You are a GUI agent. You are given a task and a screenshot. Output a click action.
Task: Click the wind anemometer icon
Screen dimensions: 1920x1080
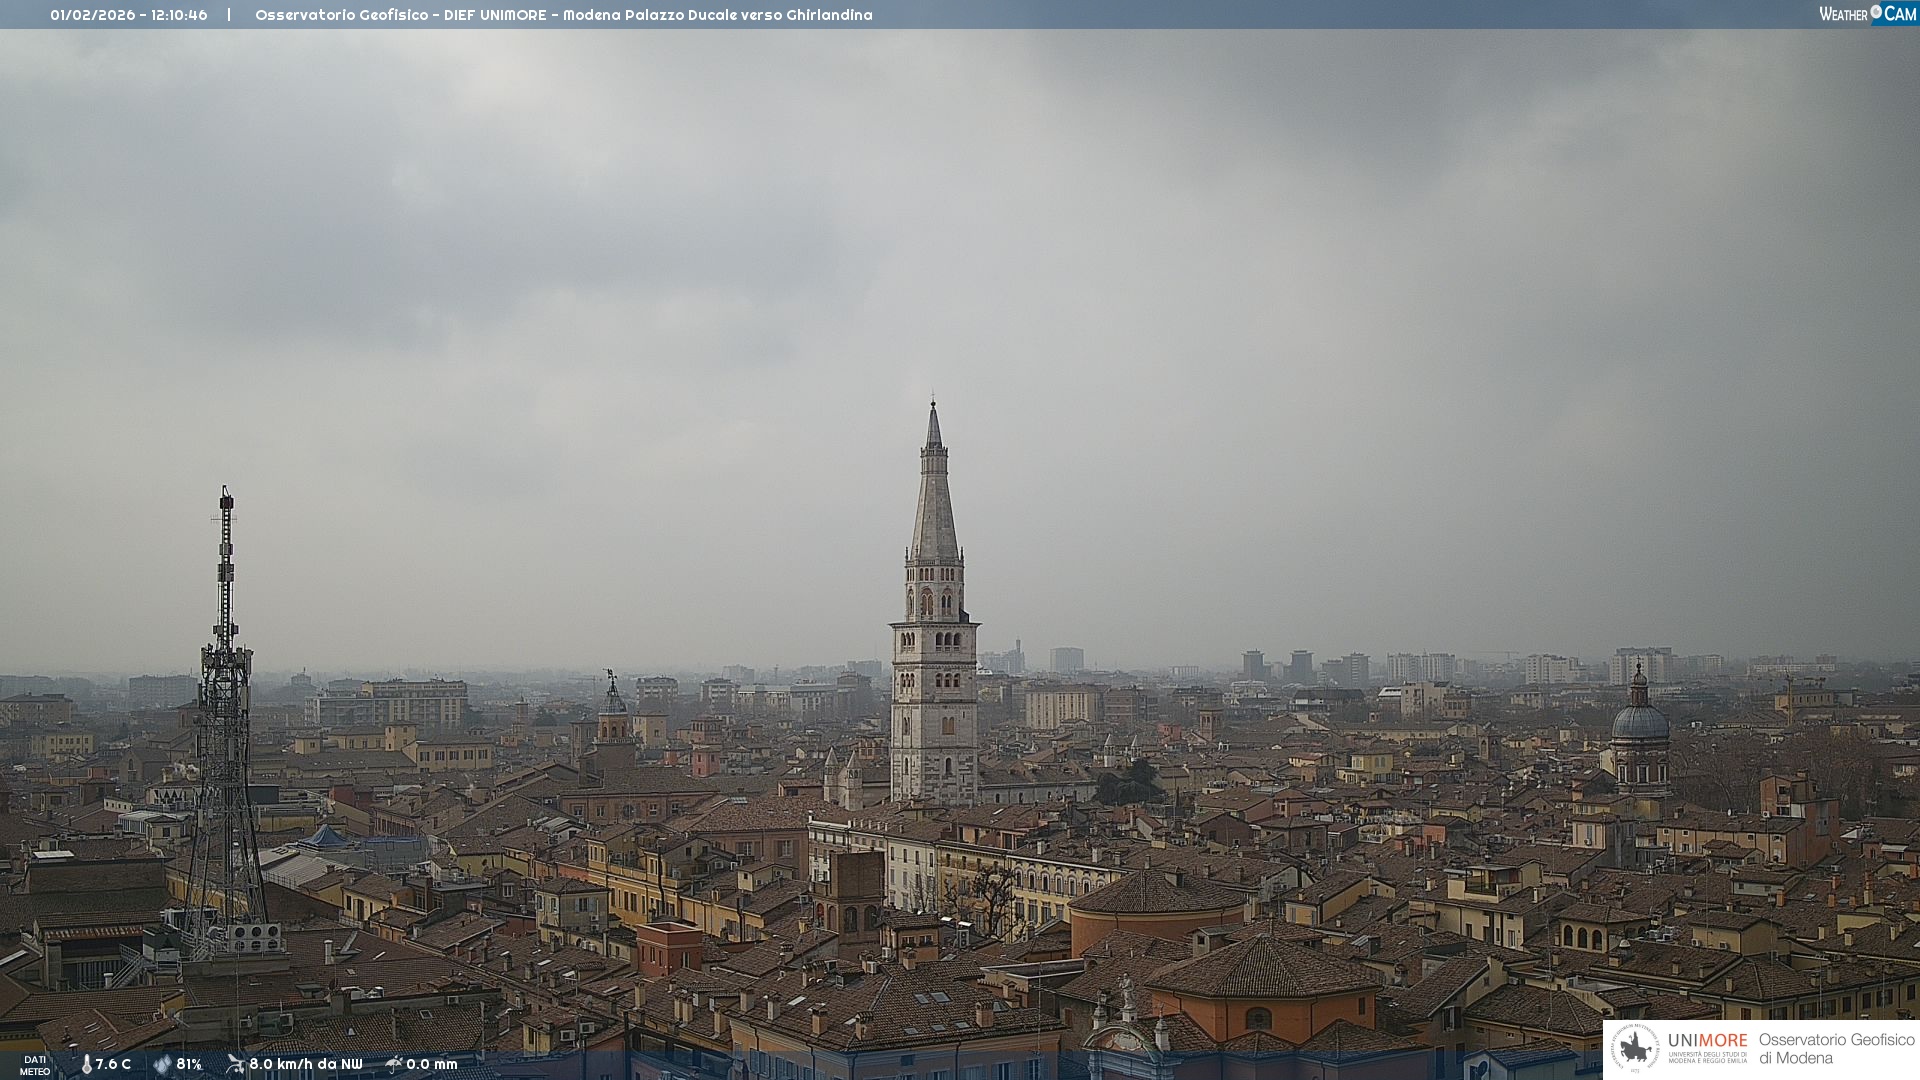[x=235, y=1064]
